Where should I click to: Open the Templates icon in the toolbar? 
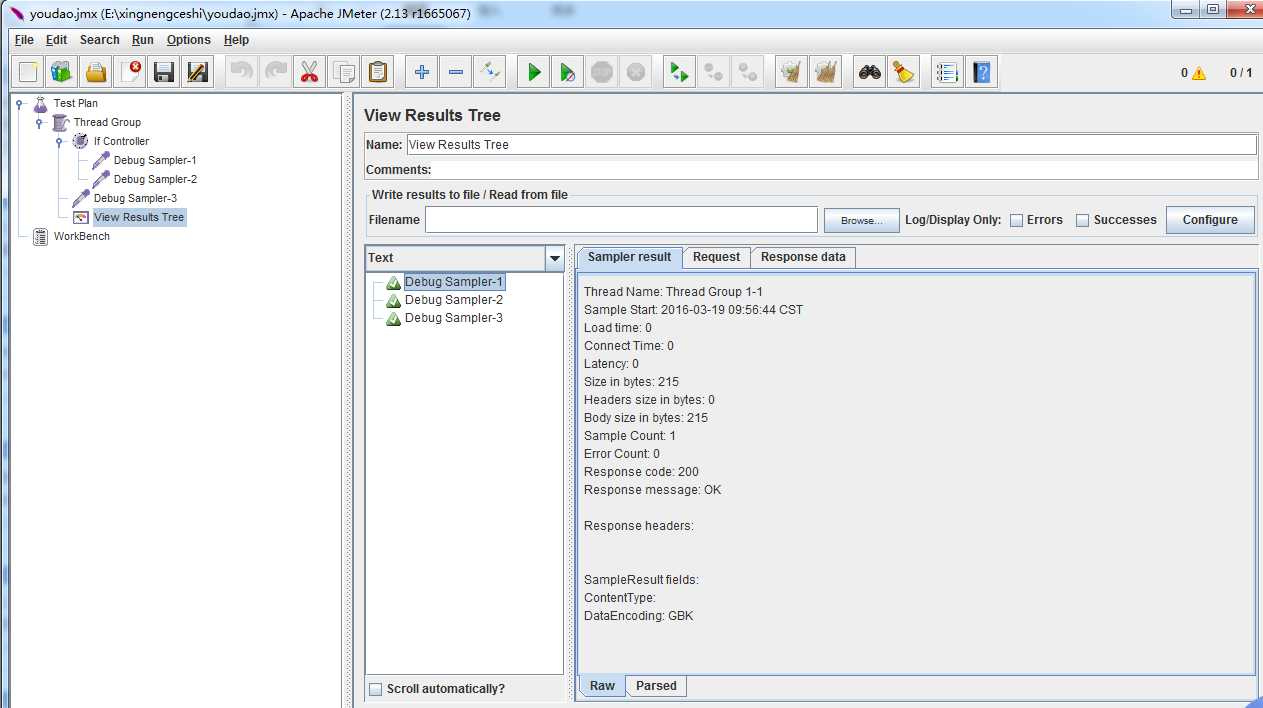point(62,72)
